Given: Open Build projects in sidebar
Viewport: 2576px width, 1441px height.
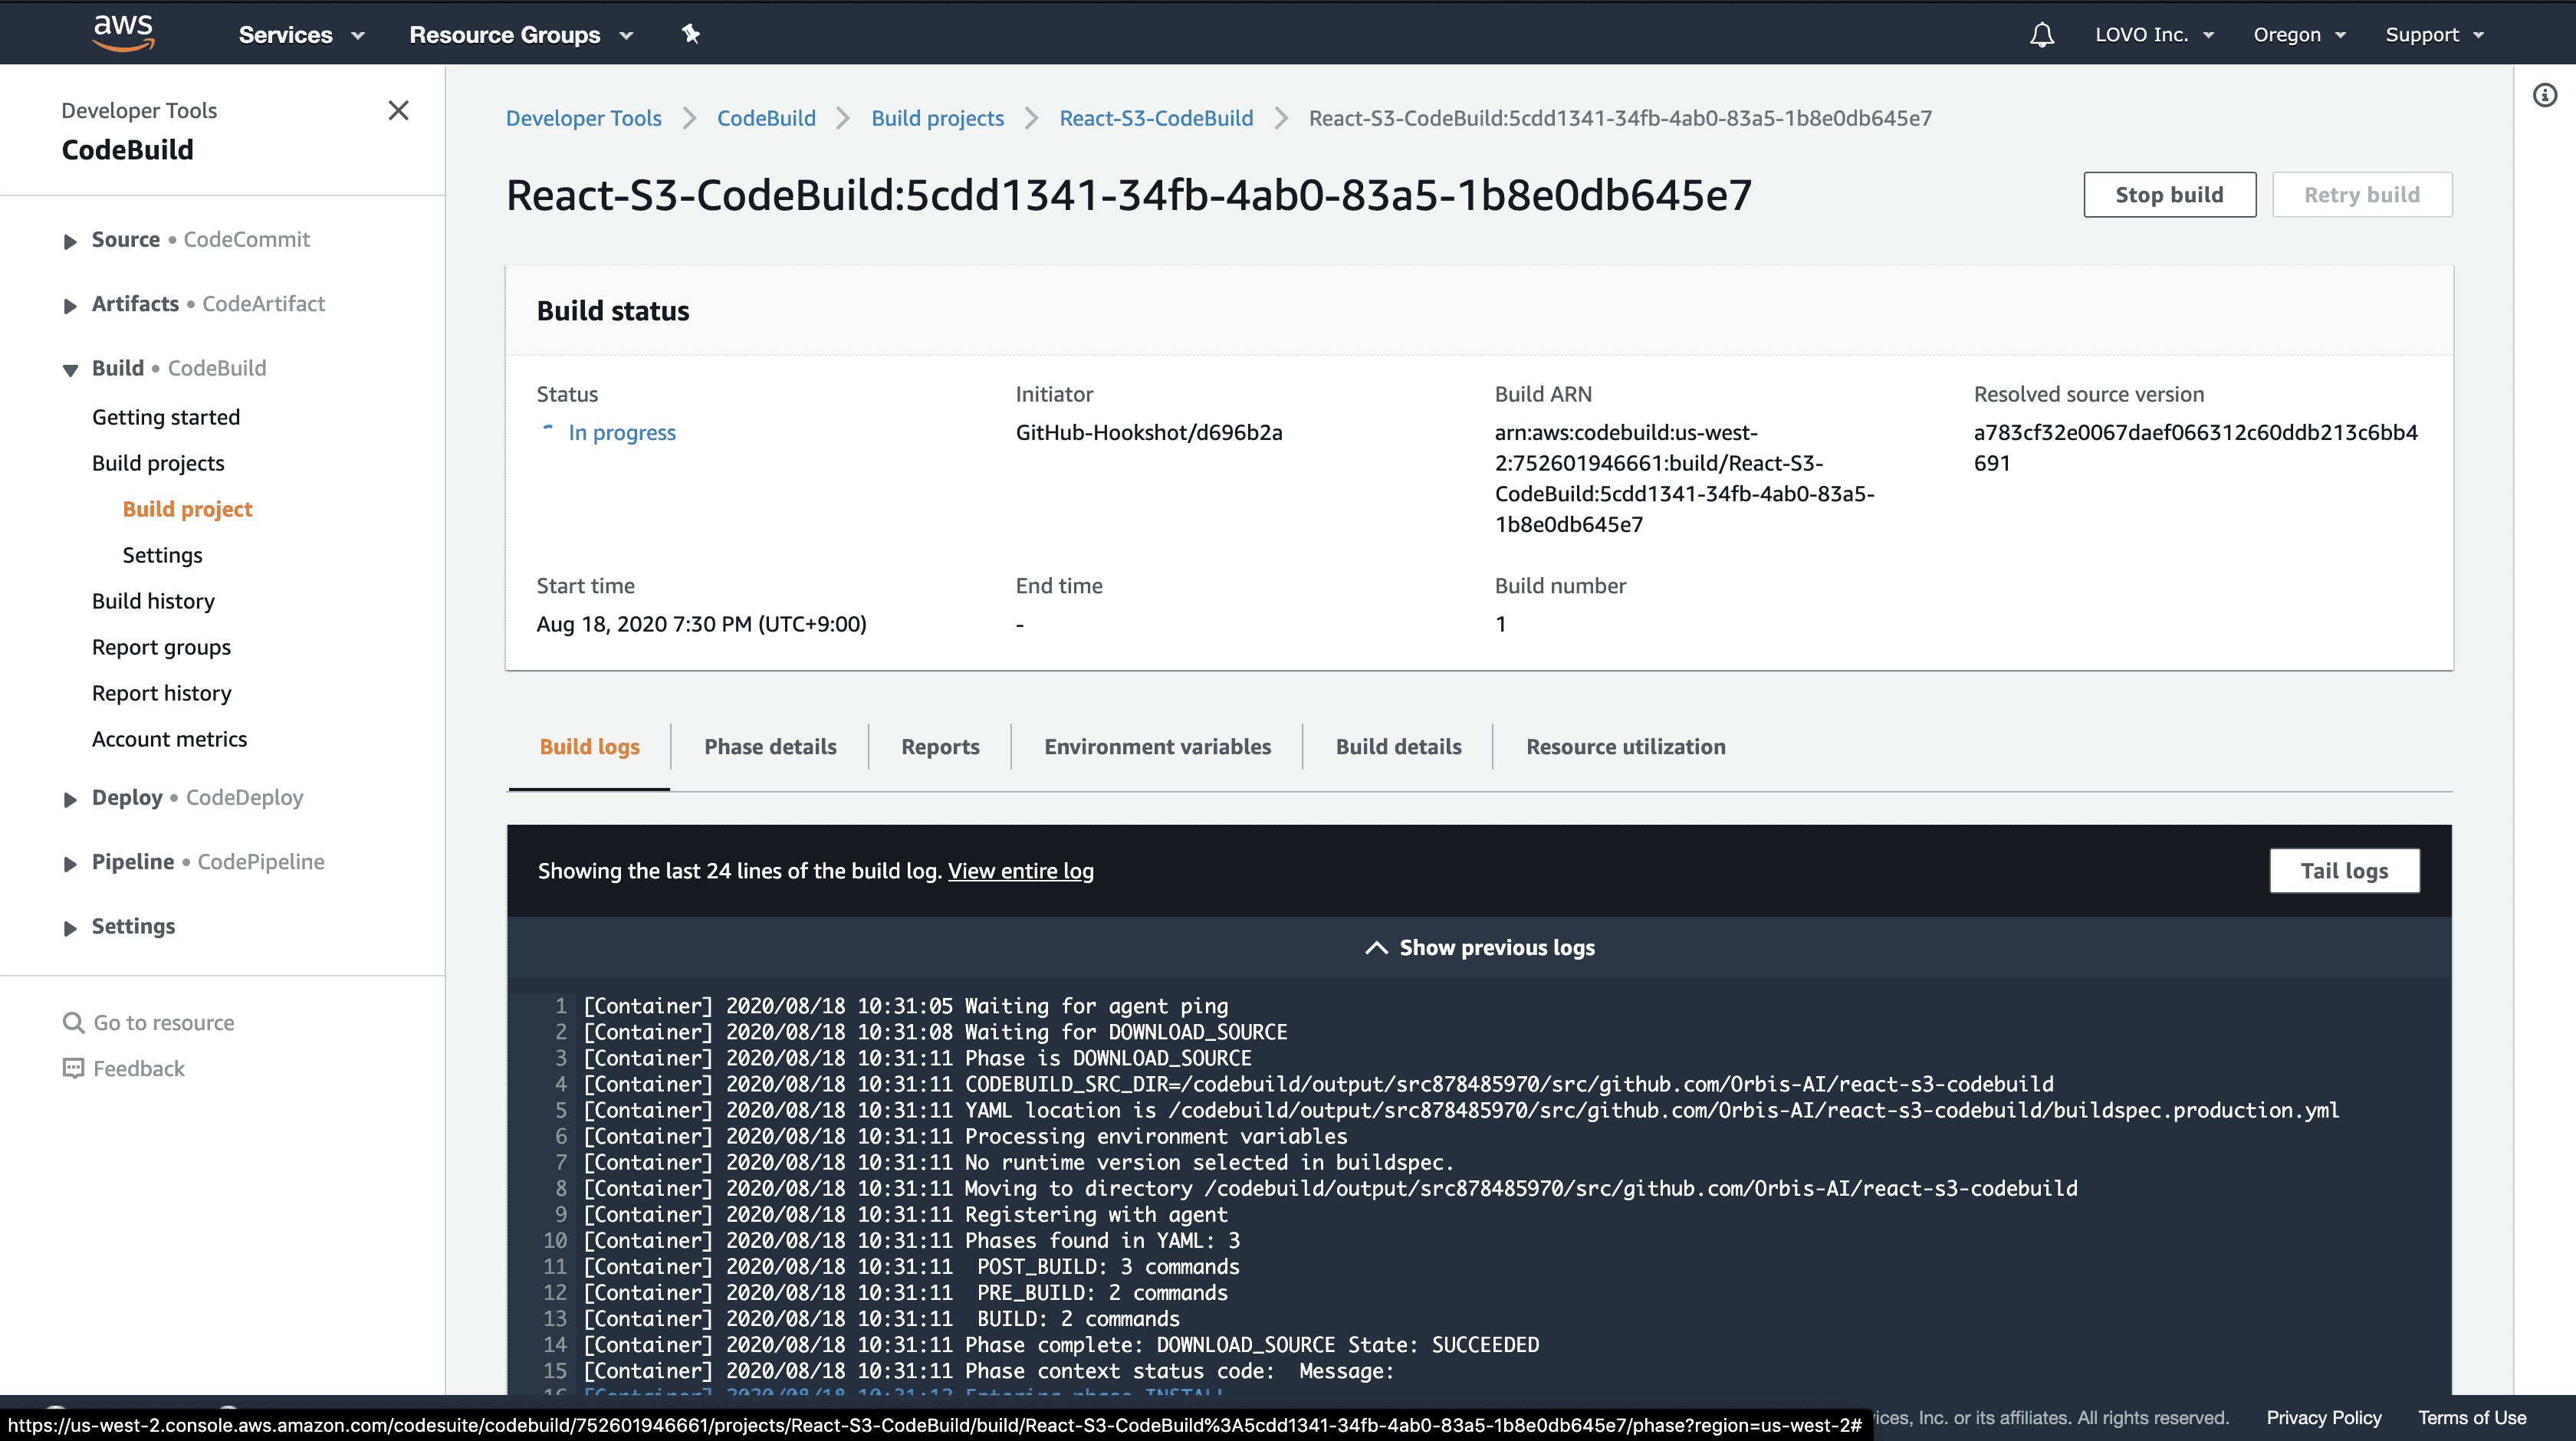Looking at the screenshot, I should 158,463.
